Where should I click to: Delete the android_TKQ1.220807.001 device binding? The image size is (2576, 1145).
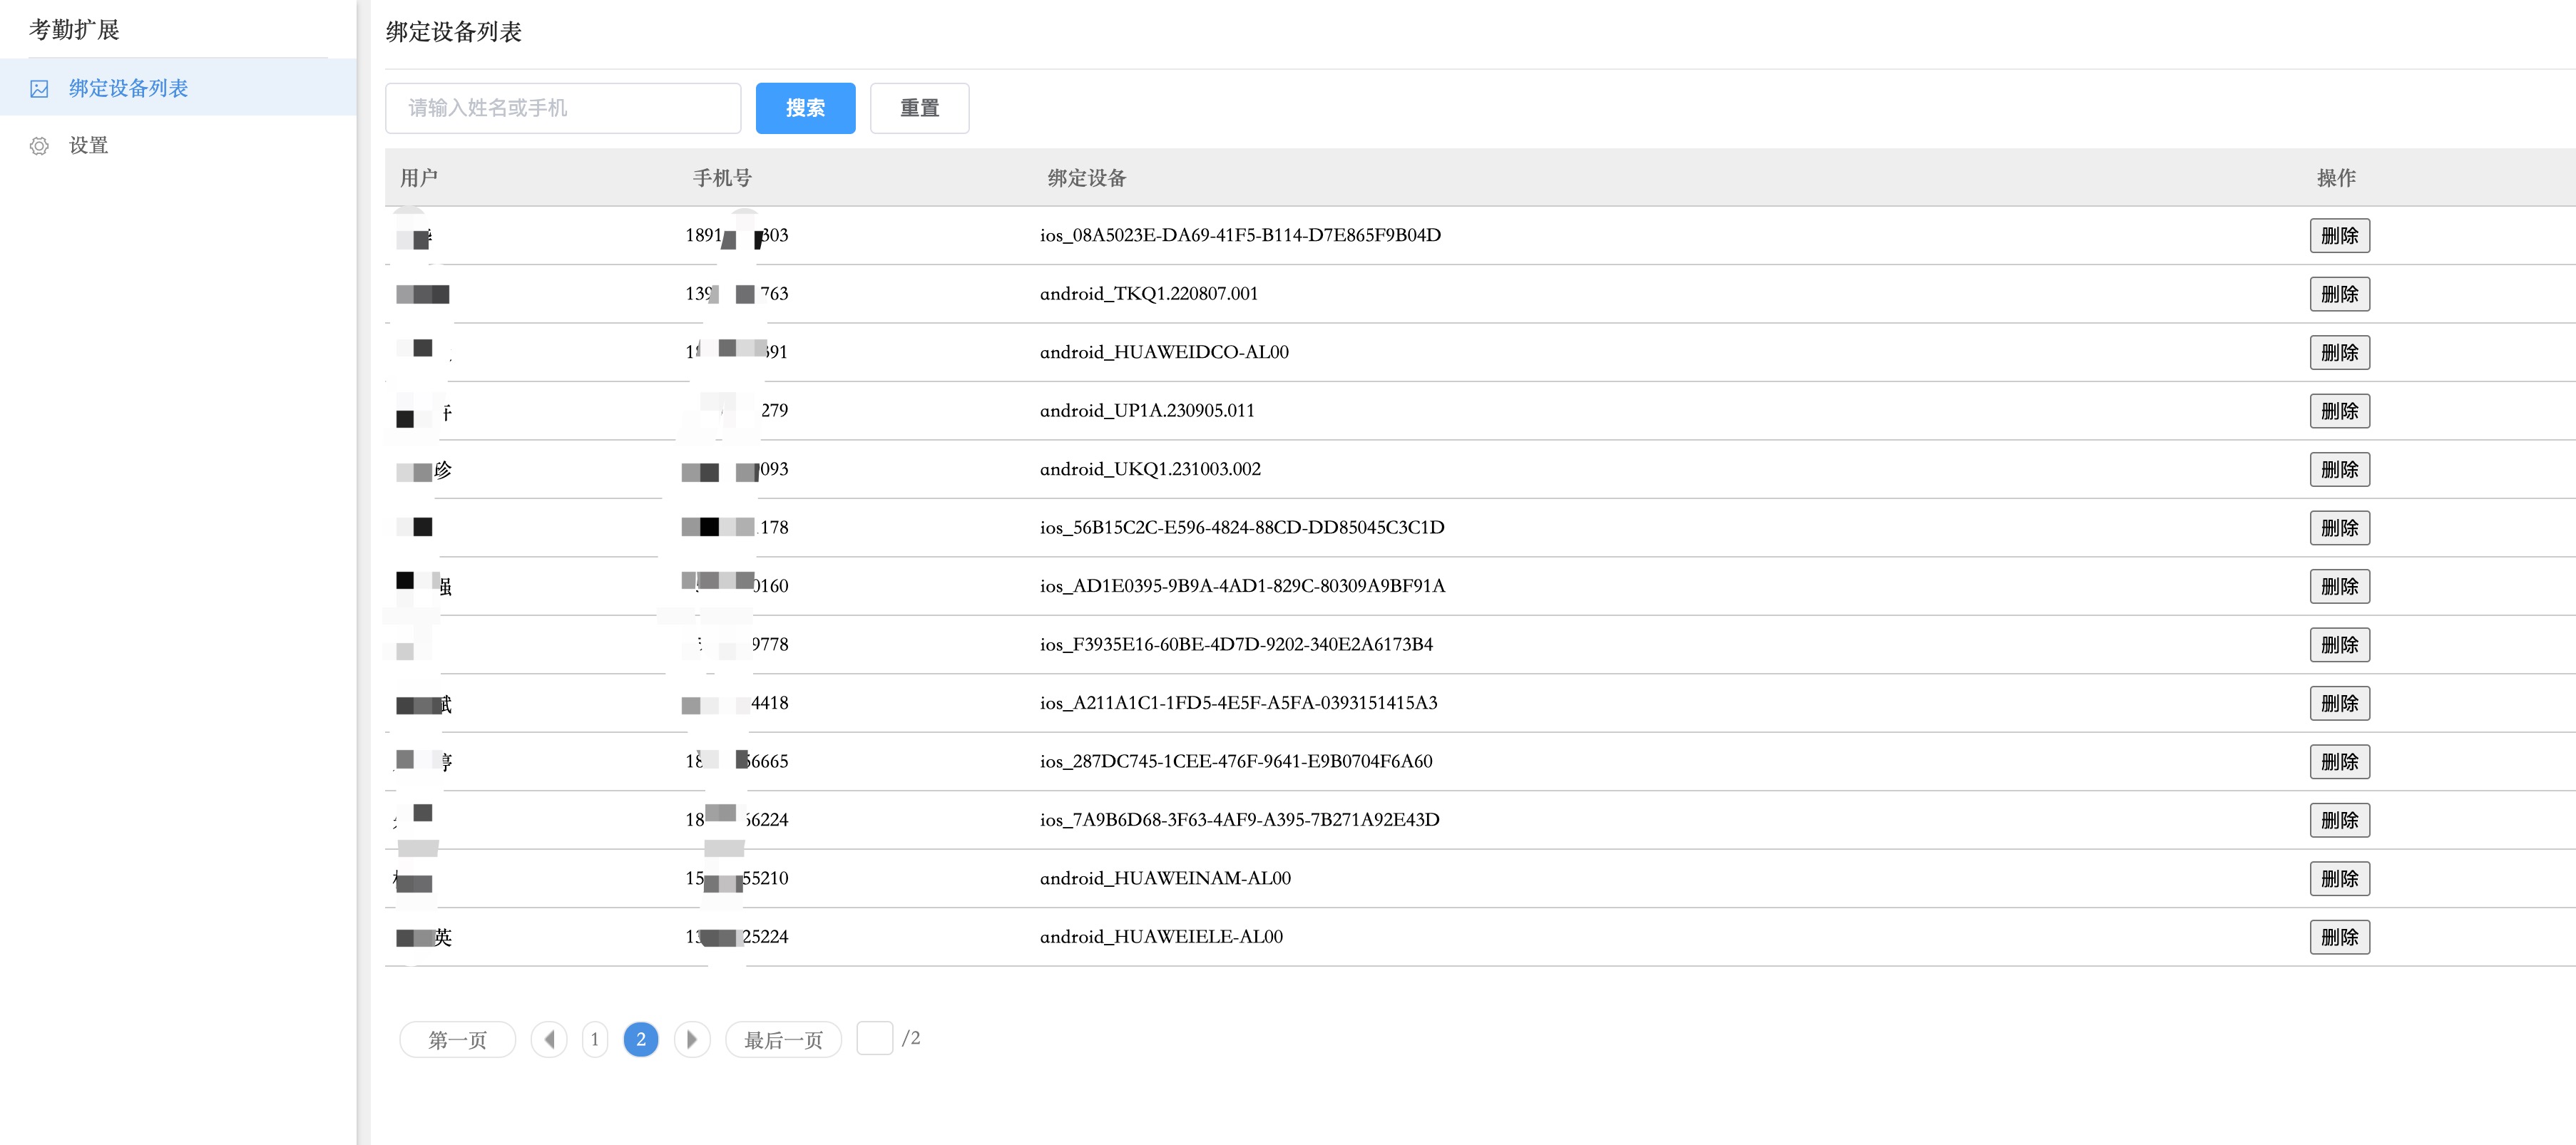2339,294
